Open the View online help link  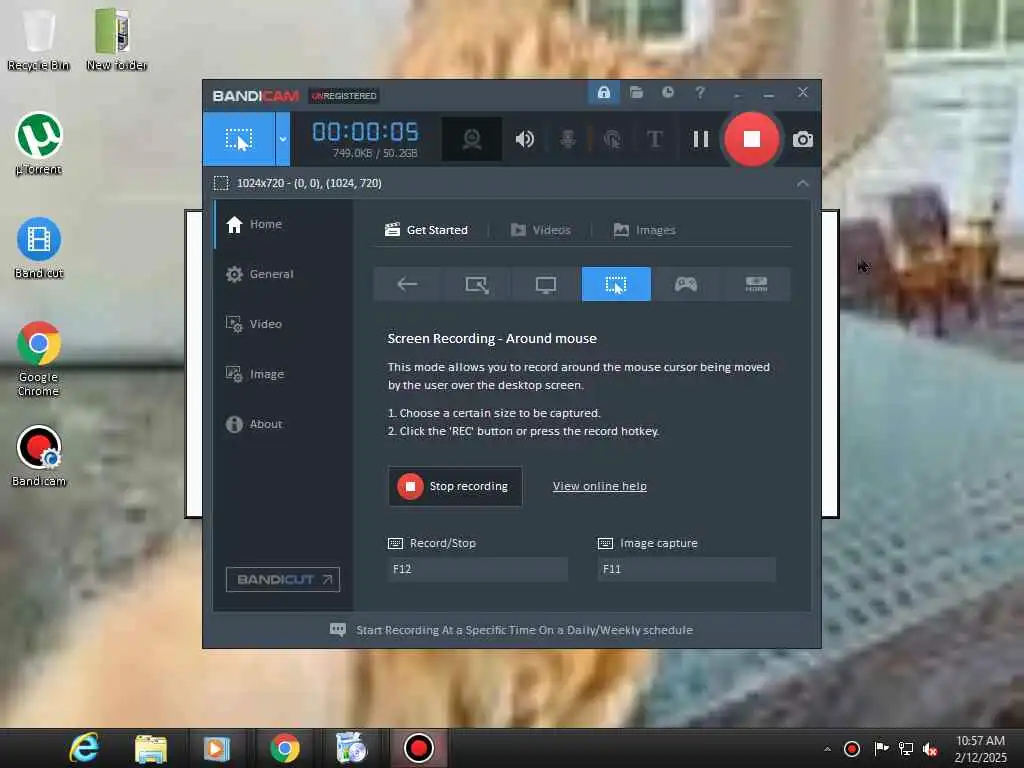[x=600, y=487]
